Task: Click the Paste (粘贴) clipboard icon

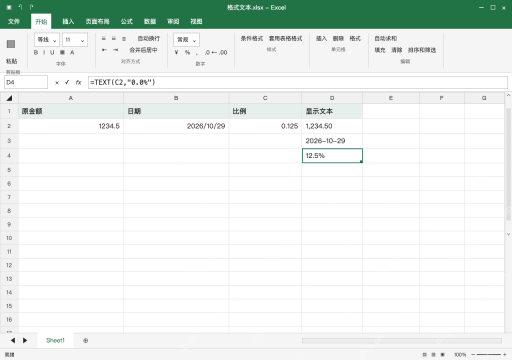Action: (11, 44)
